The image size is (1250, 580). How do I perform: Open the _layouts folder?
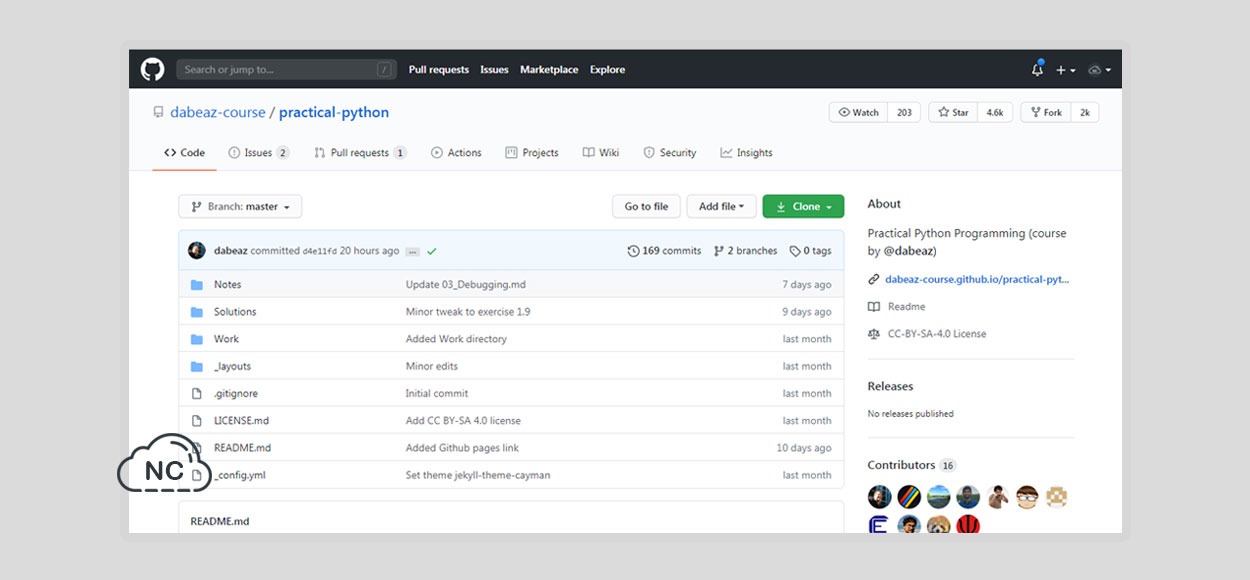click(232, 366)
